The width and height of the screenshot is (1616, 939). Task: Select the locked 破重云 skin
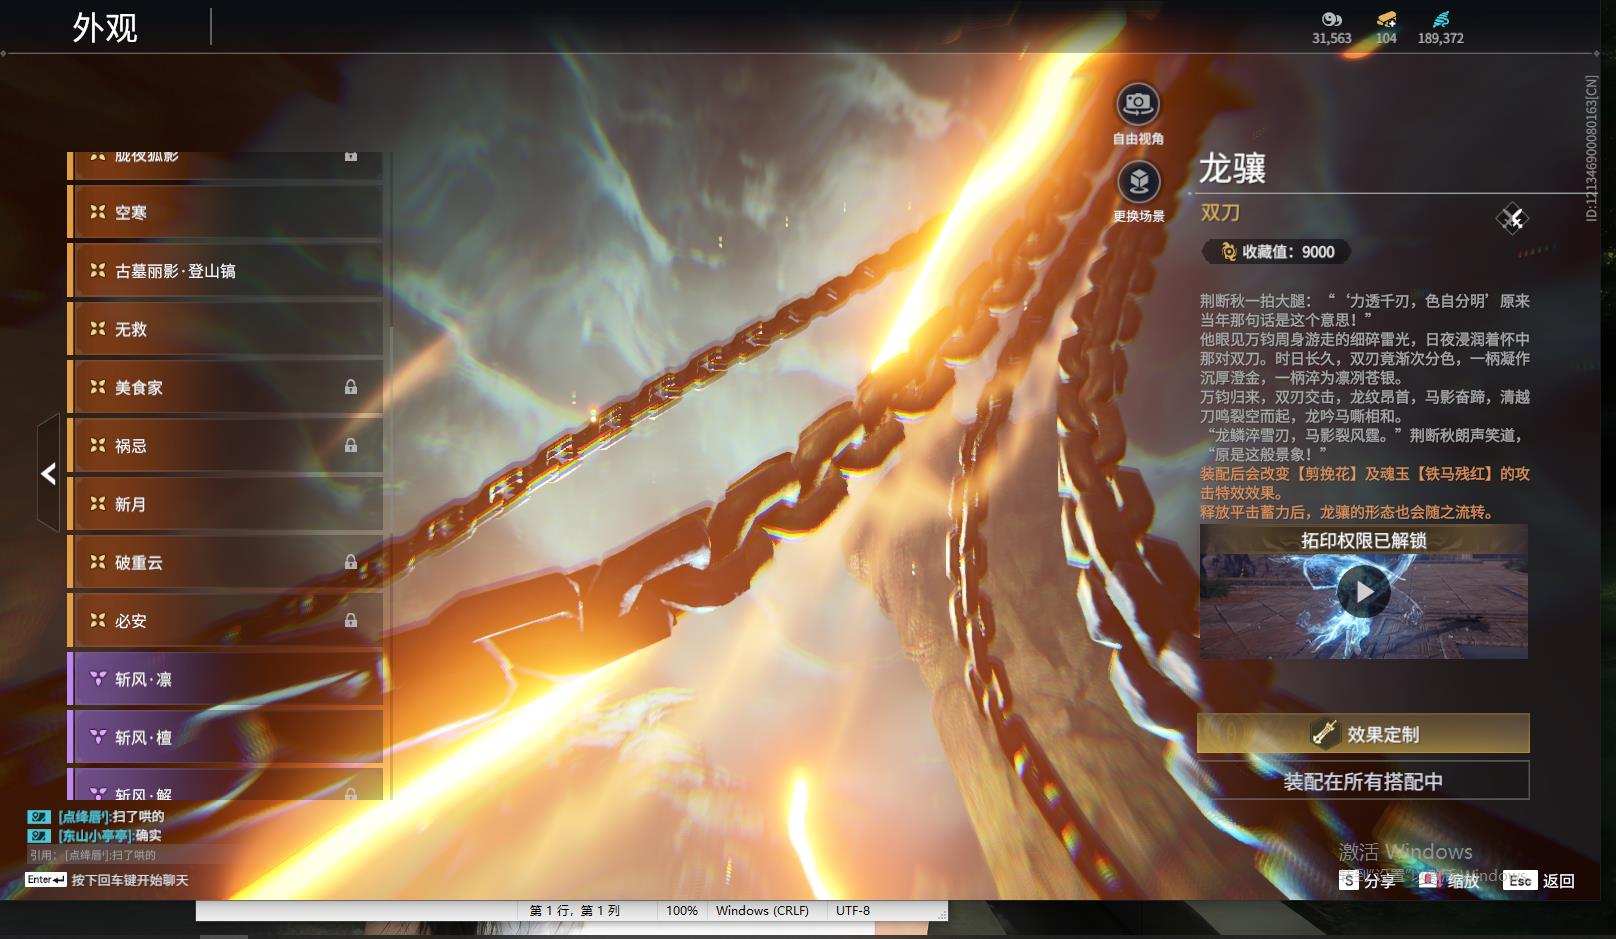225,562
